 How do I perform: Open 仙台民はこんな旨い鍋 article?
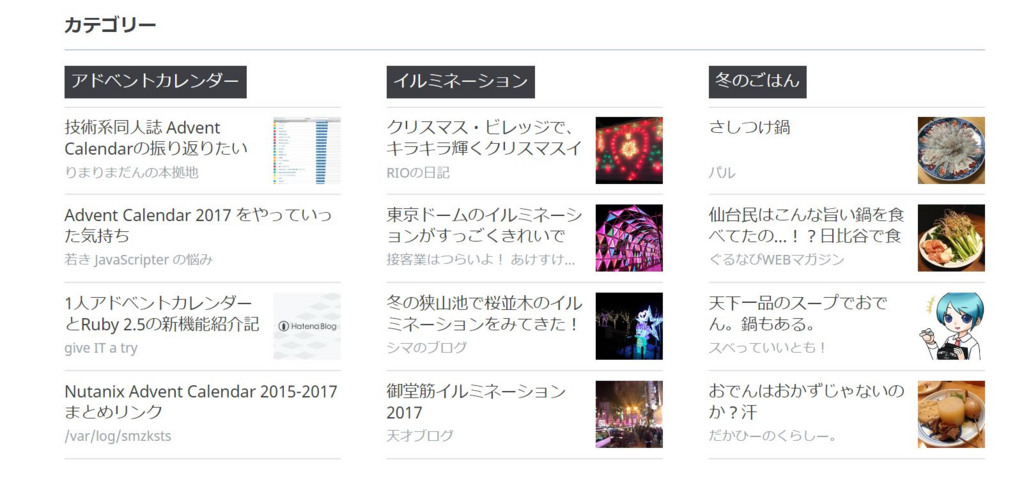point(805,225)
